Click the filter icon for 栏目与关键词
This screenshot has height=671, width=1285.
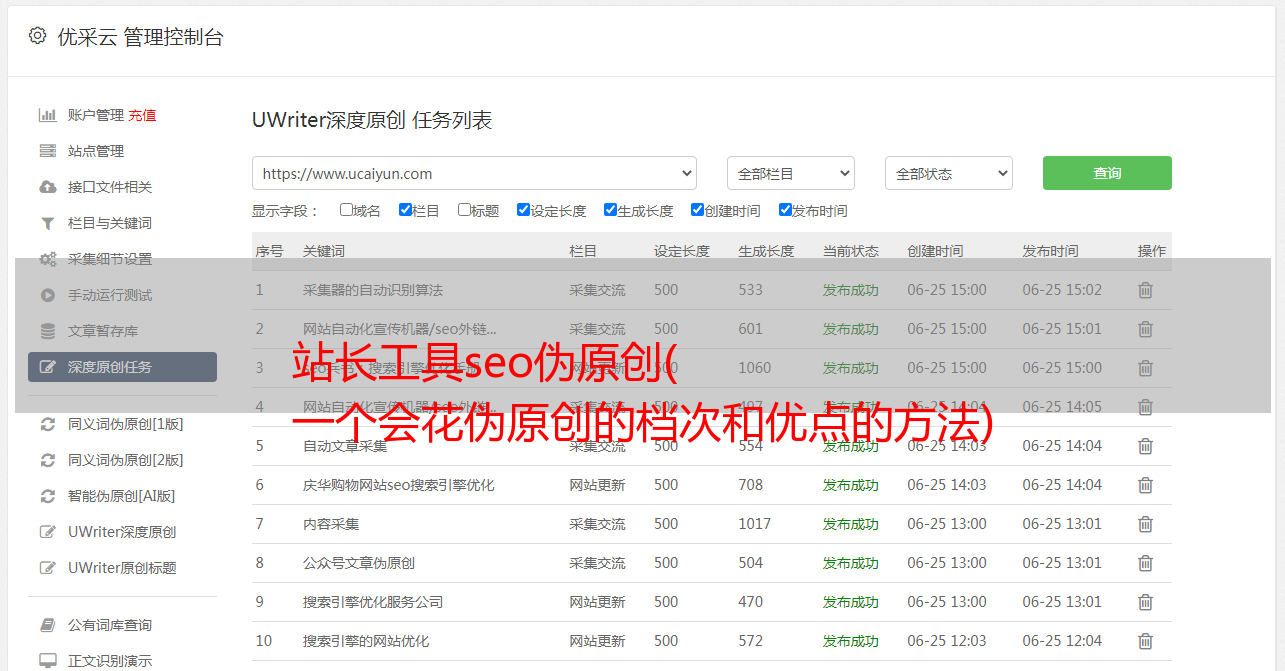tap(47, 223)
